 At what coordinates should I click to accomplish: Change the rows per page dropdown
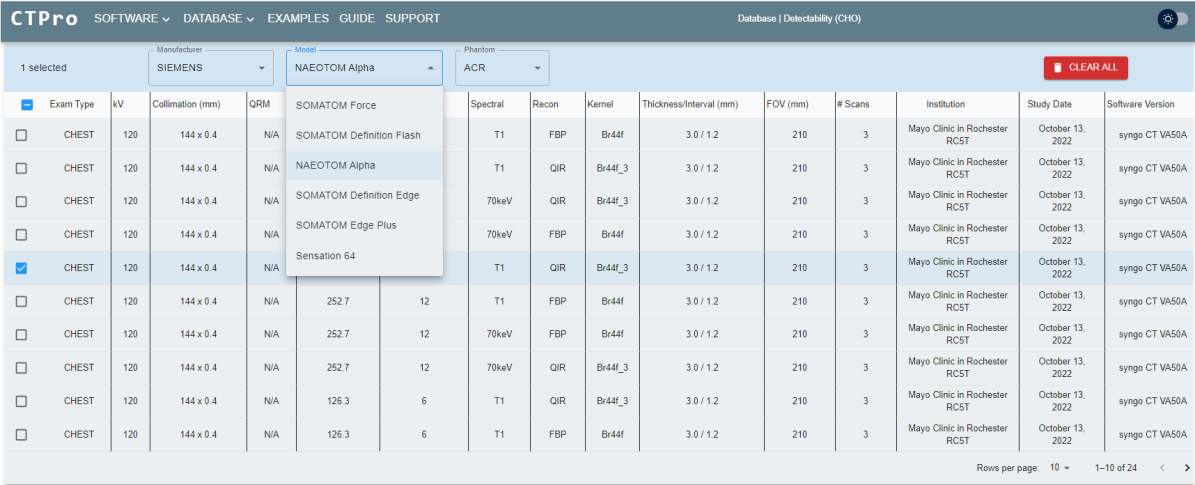coord(1059,468)
